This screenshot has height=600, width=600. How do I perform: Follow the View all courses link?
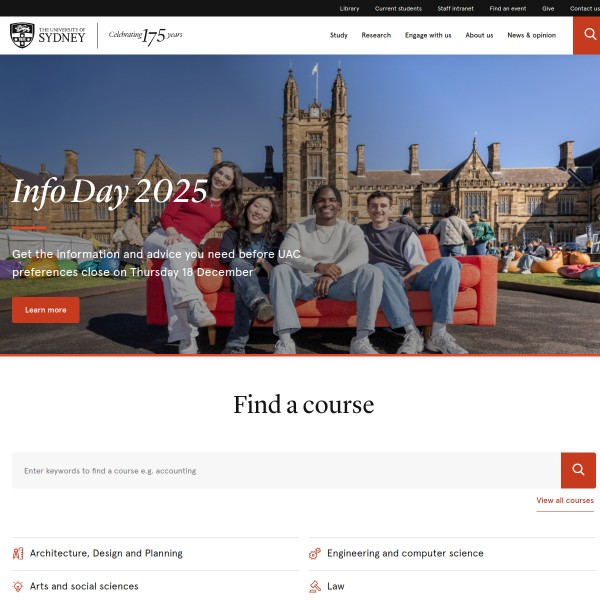[564, 500]
